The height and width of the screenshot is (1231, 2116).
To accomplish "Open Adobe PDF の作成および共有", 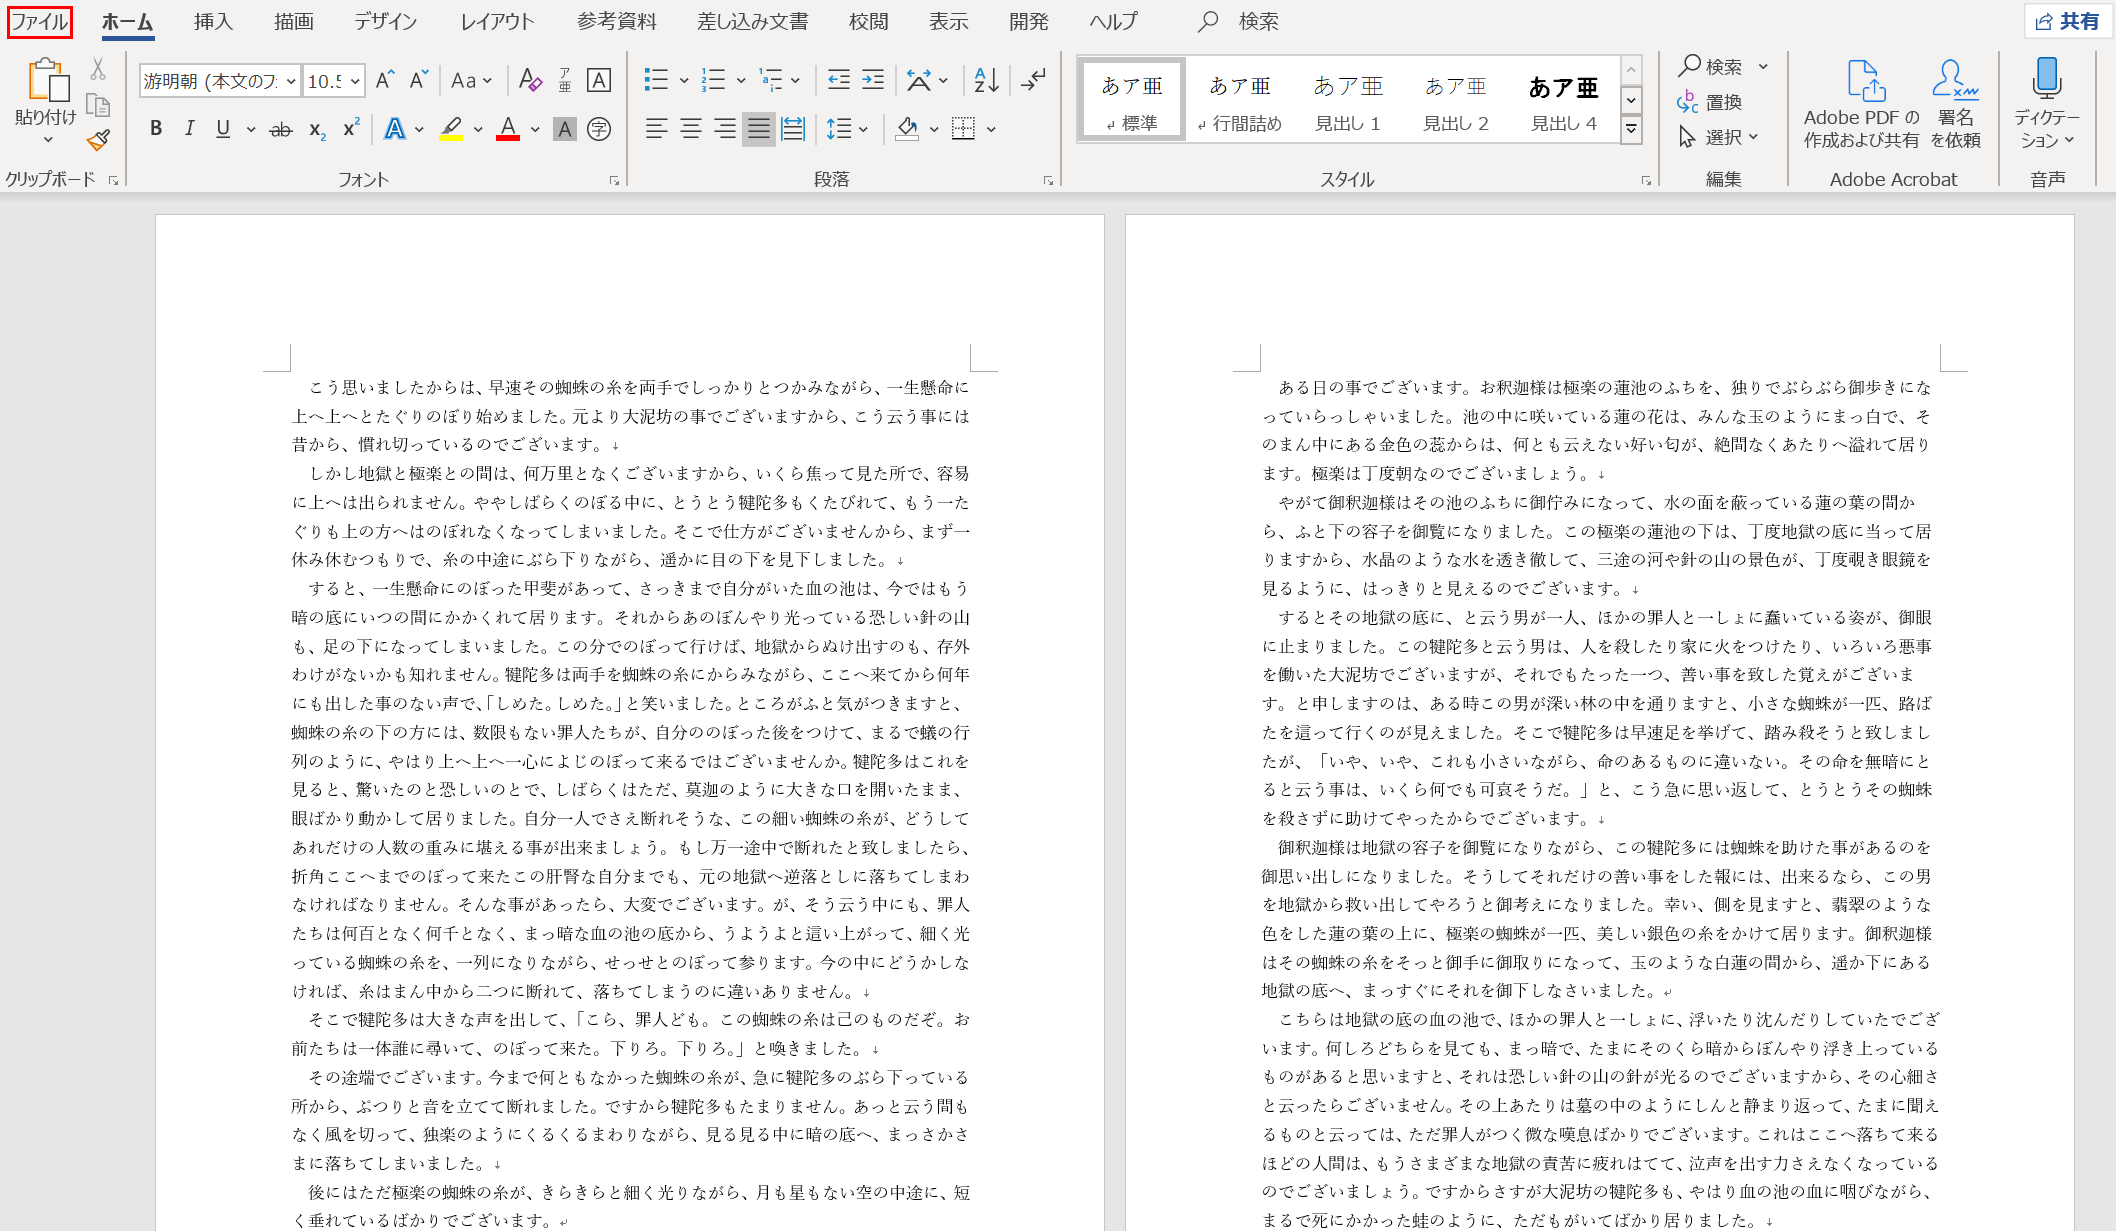I will coord(1861,103).
